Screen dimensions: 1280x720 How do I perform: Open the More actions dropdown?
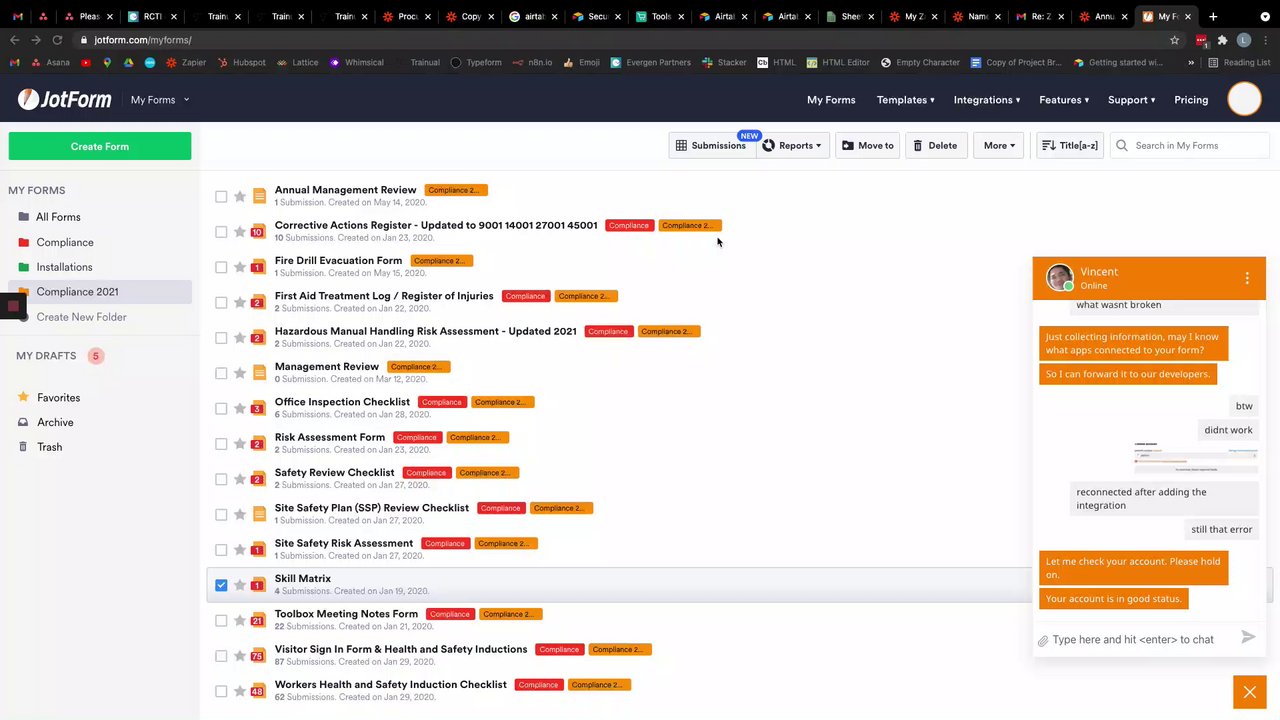pos(998,146)
